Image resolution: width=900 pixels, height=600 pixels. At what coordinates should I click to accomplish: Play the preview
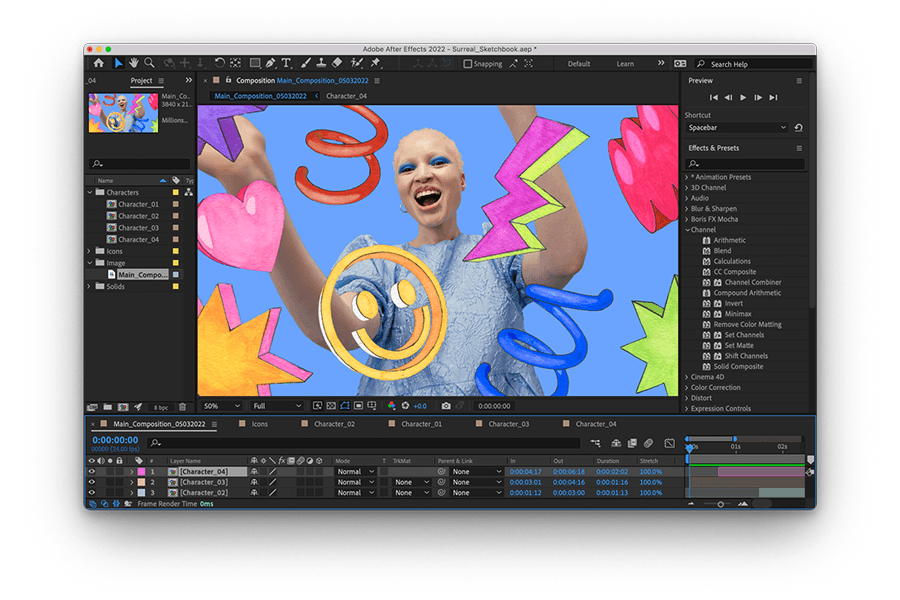[x=743, y=97]
